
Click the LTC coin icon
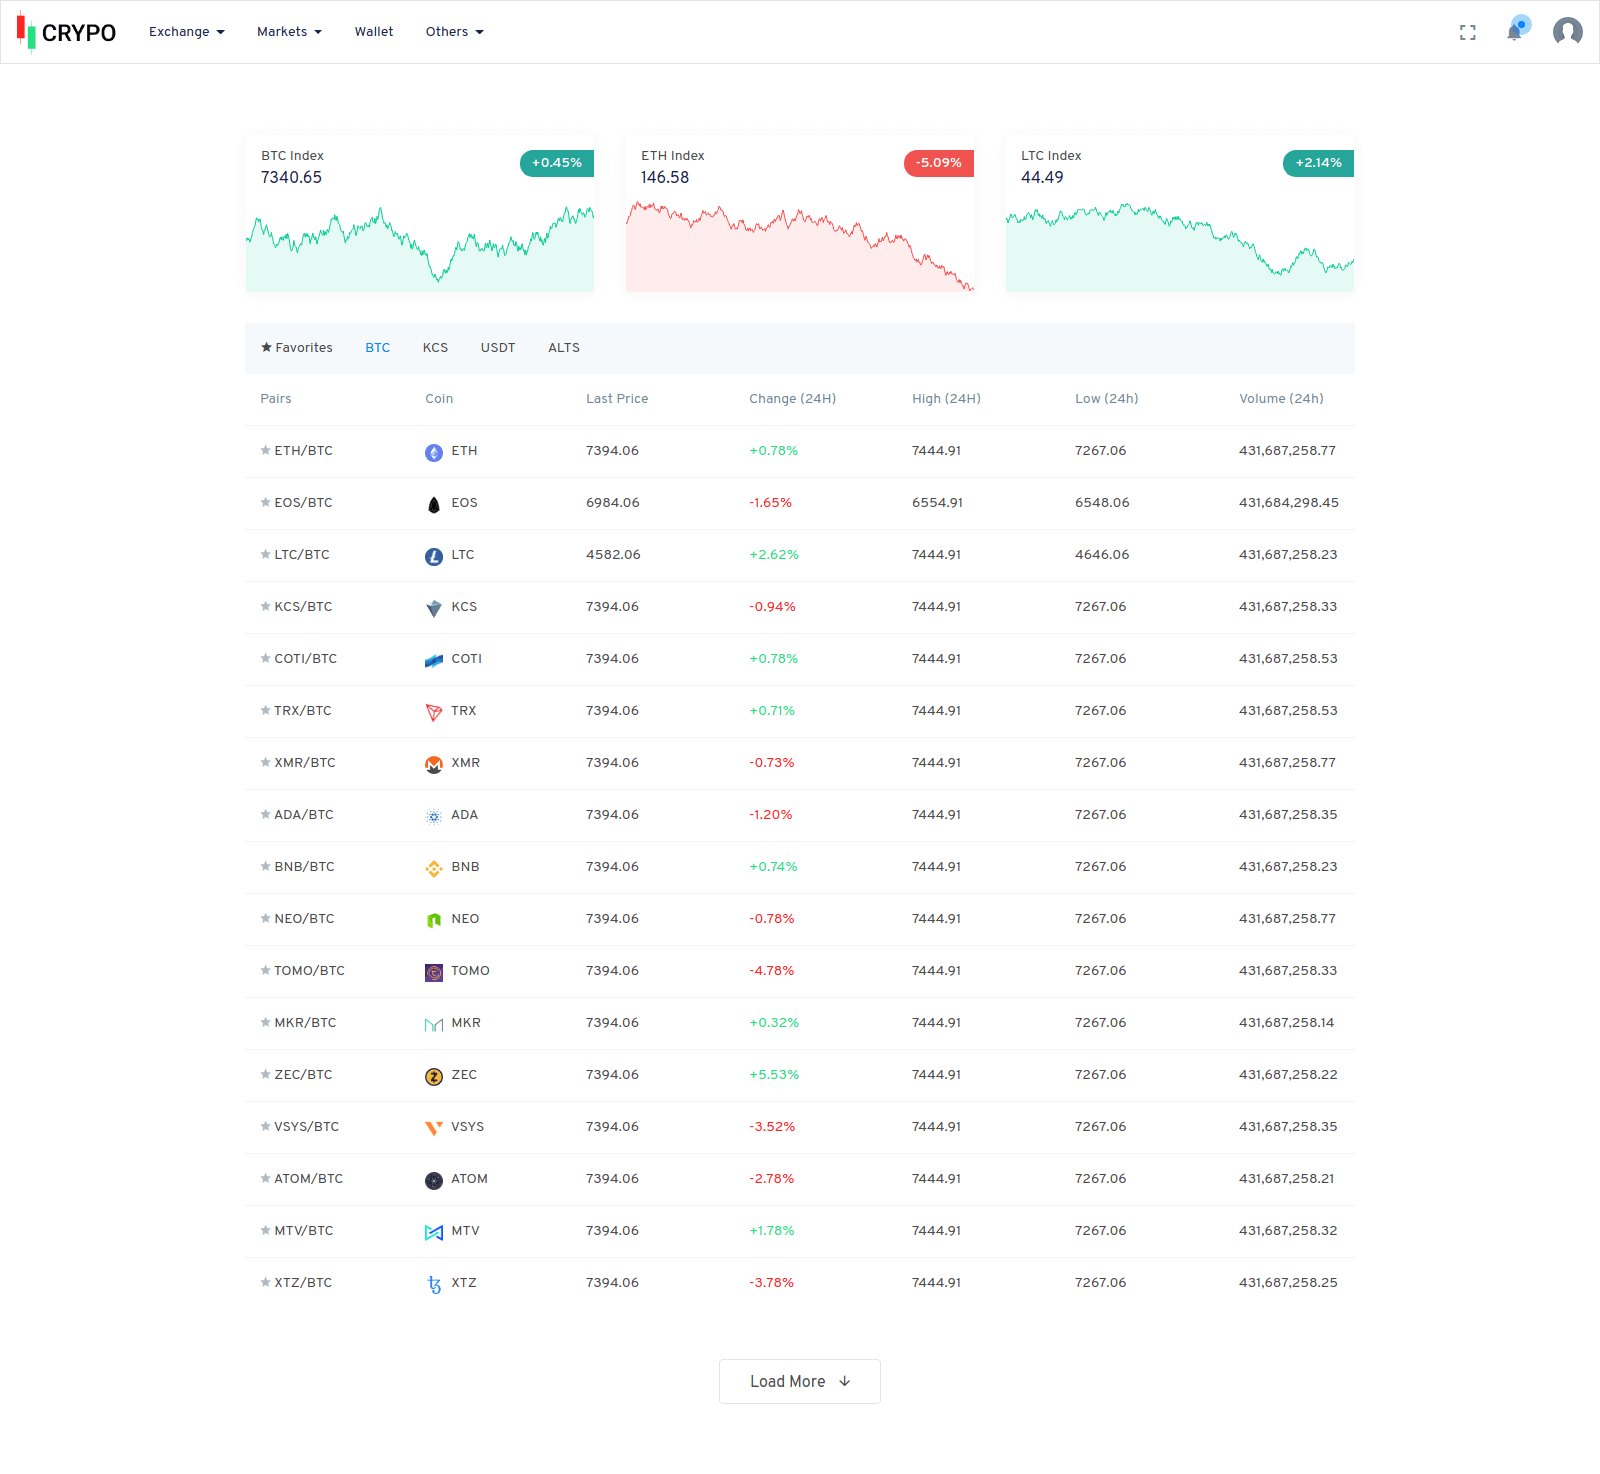coord(434,556)
